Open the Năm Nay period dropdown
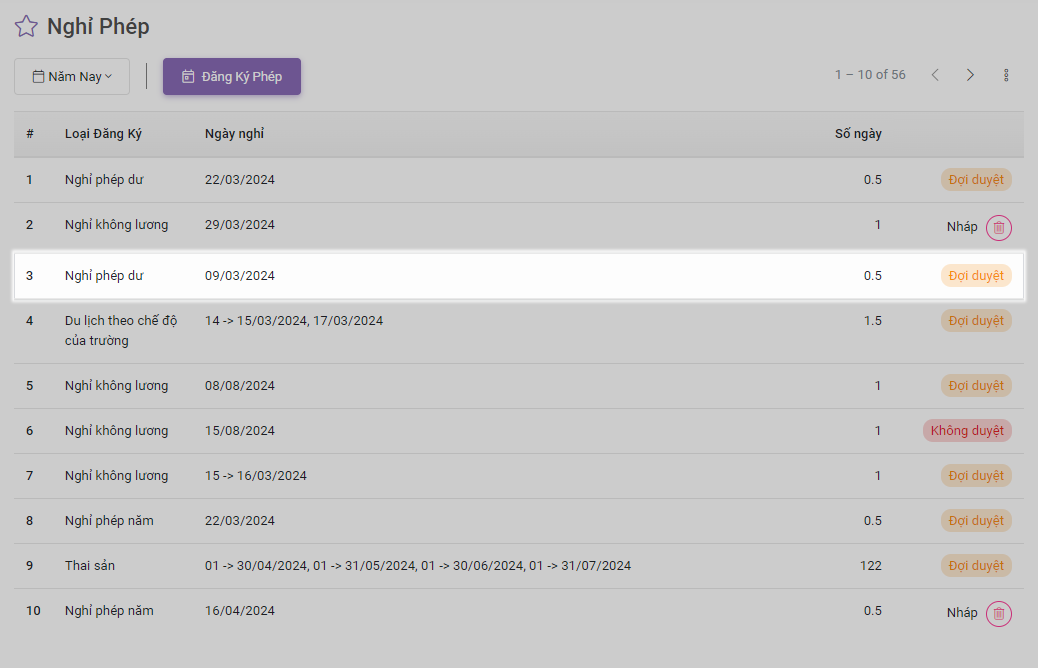This screenshot has height=668, width=1038. click(72, 77)
